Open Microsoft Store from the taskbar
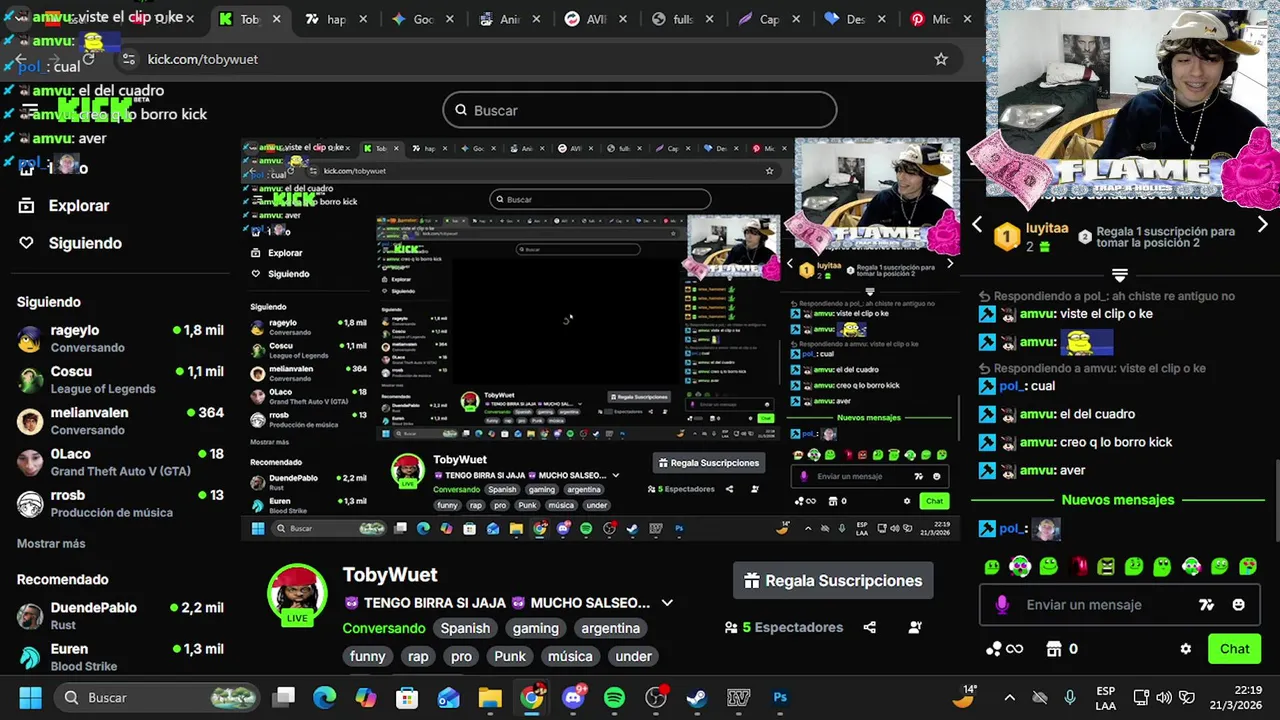Image resolution: width=1280 pixels, height=720 pixels. pyautogui.click(x=407, y=698)
